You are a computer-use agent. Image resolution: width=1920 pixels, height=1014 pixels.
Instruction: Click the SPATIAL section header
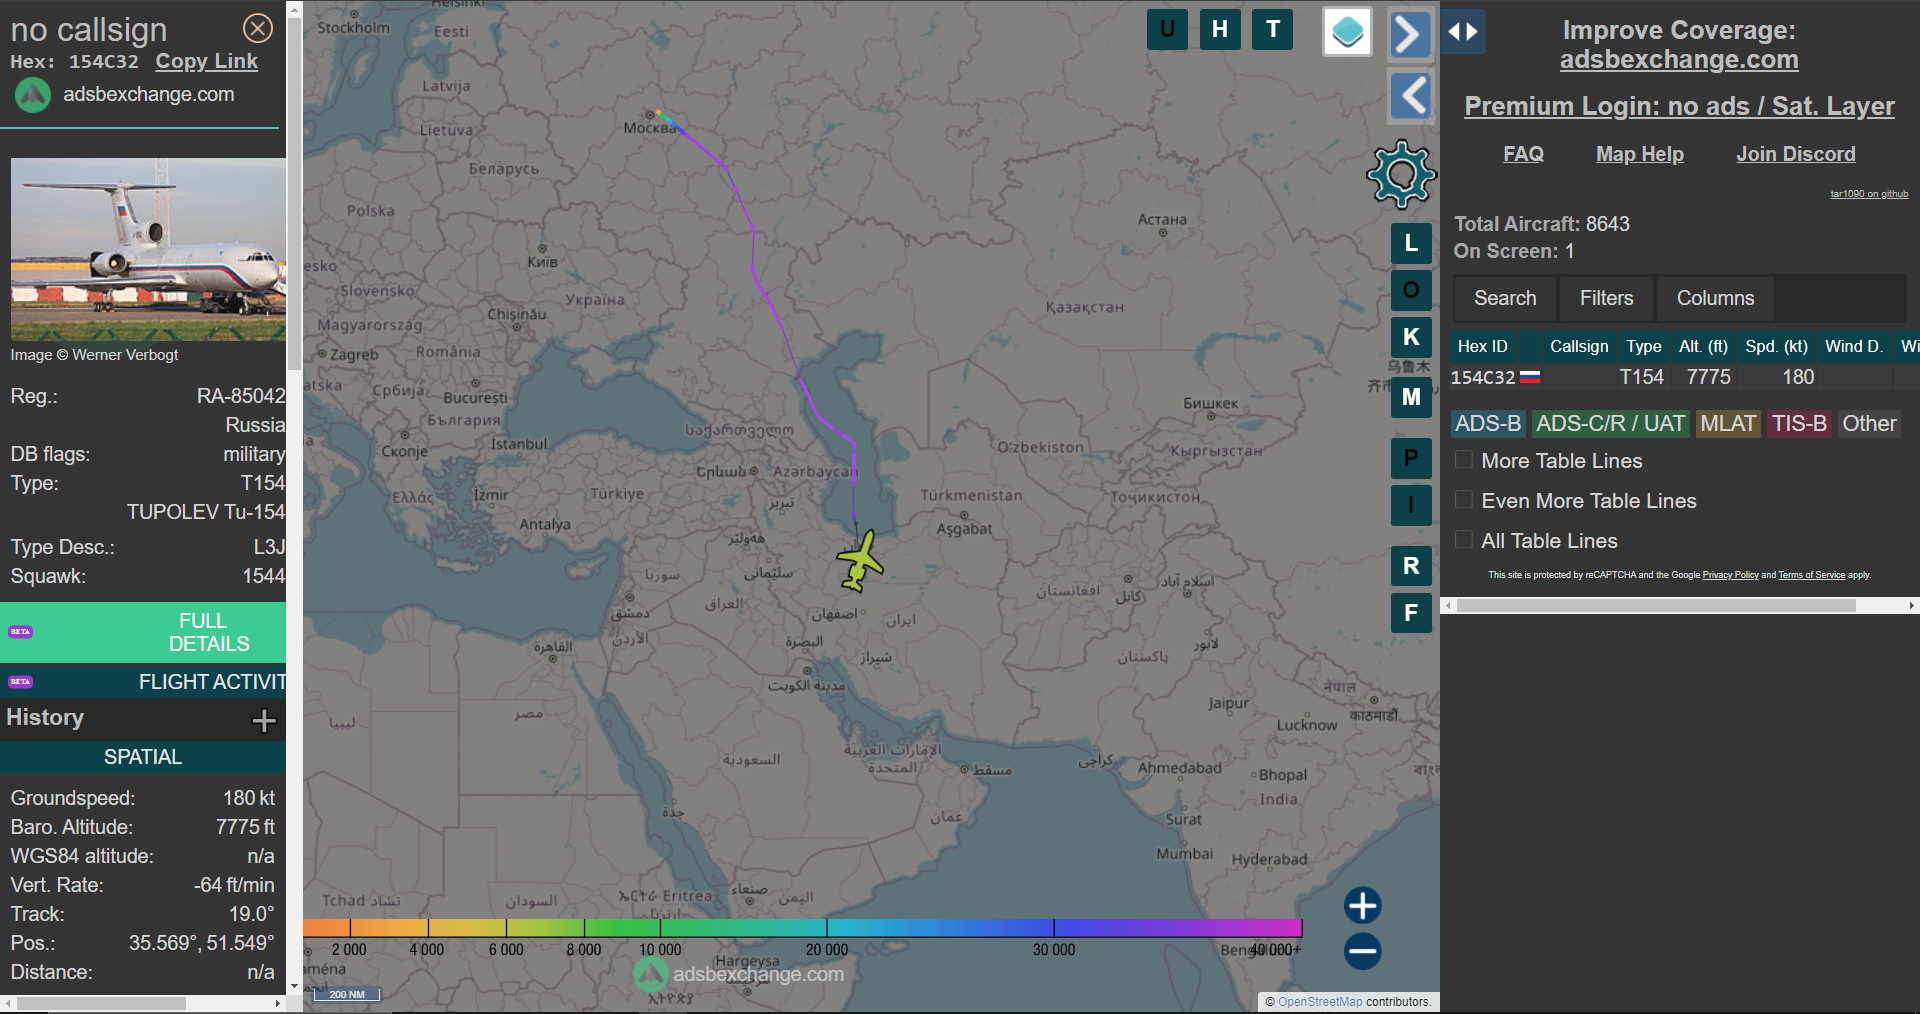click(x=143, y=757)
